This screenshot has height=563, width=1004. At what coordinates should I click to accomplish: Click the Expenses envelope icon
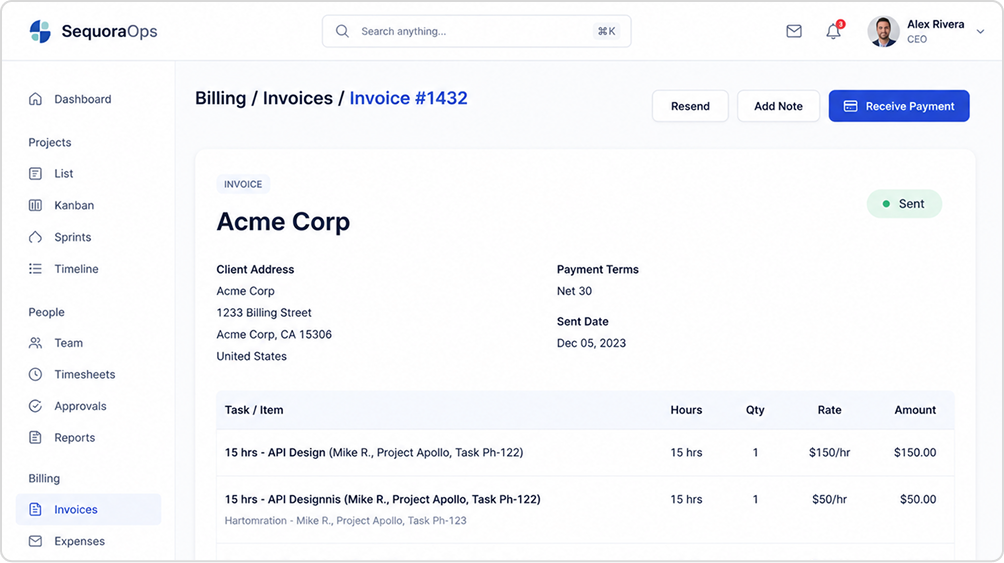pyautogui.click(x=35, y=541)
